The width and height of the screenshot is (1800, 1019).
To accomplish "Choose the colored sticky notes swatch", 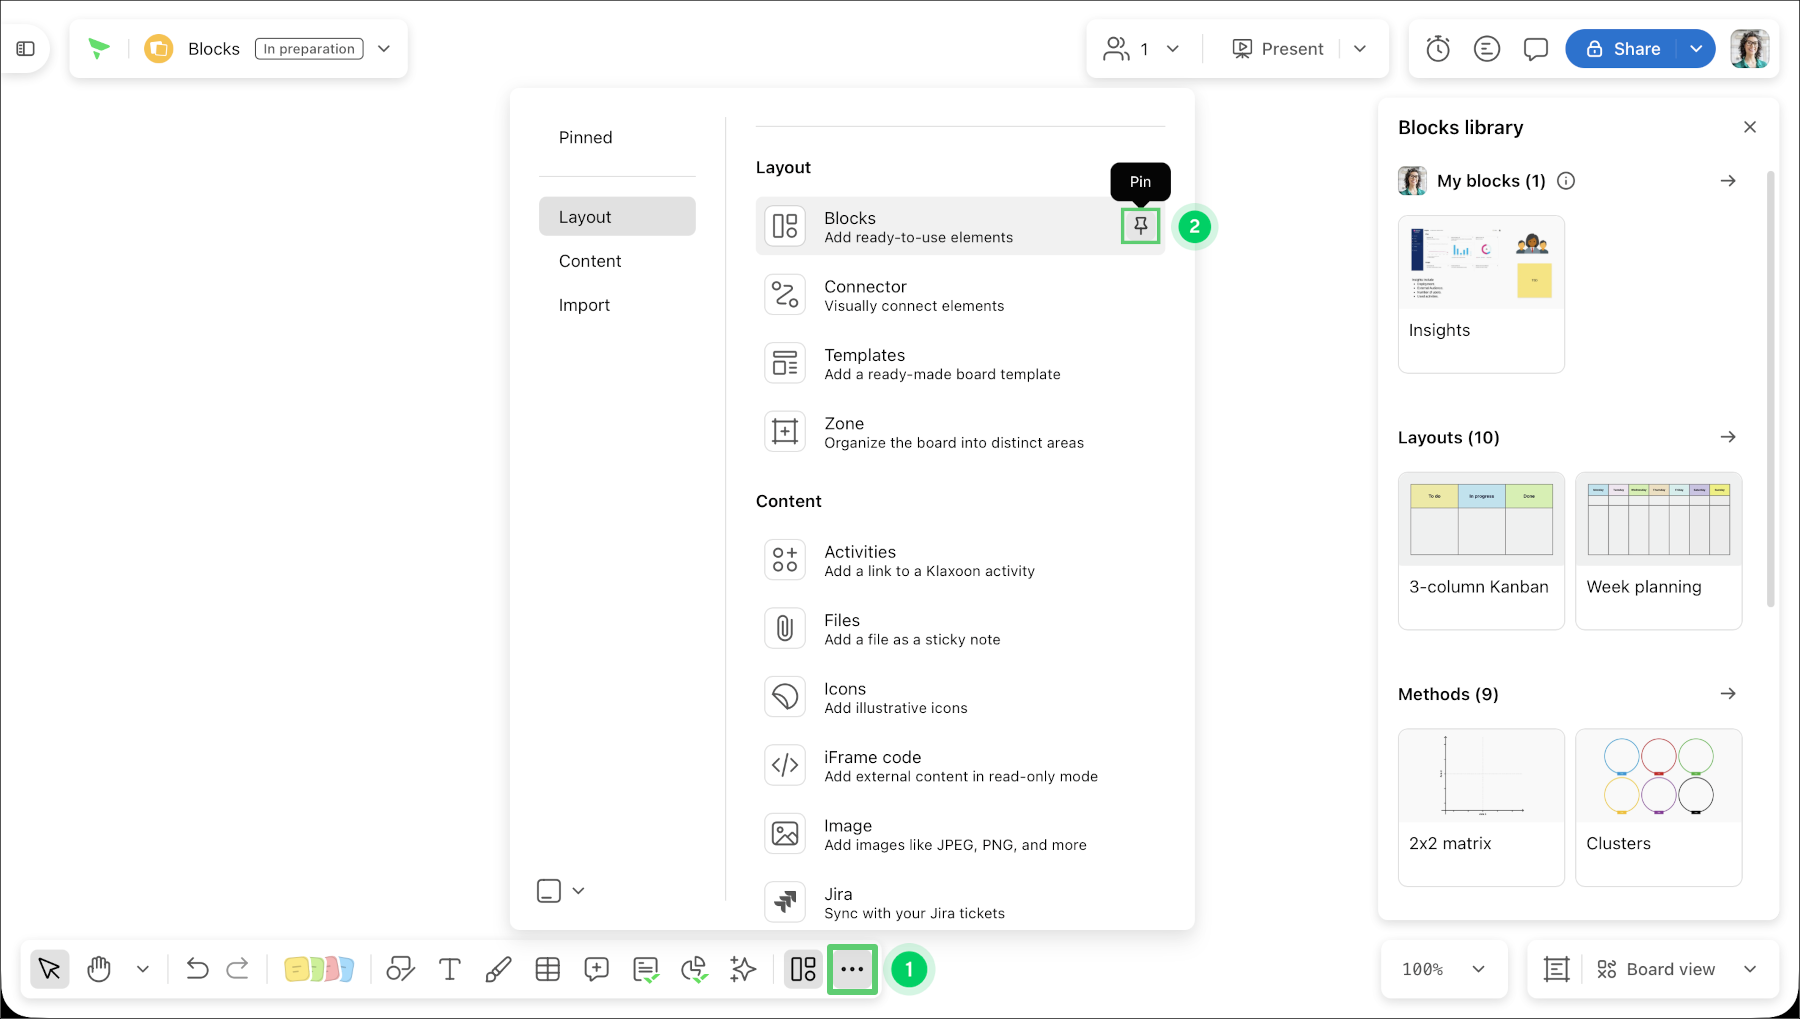I will (x=319, y=969).
